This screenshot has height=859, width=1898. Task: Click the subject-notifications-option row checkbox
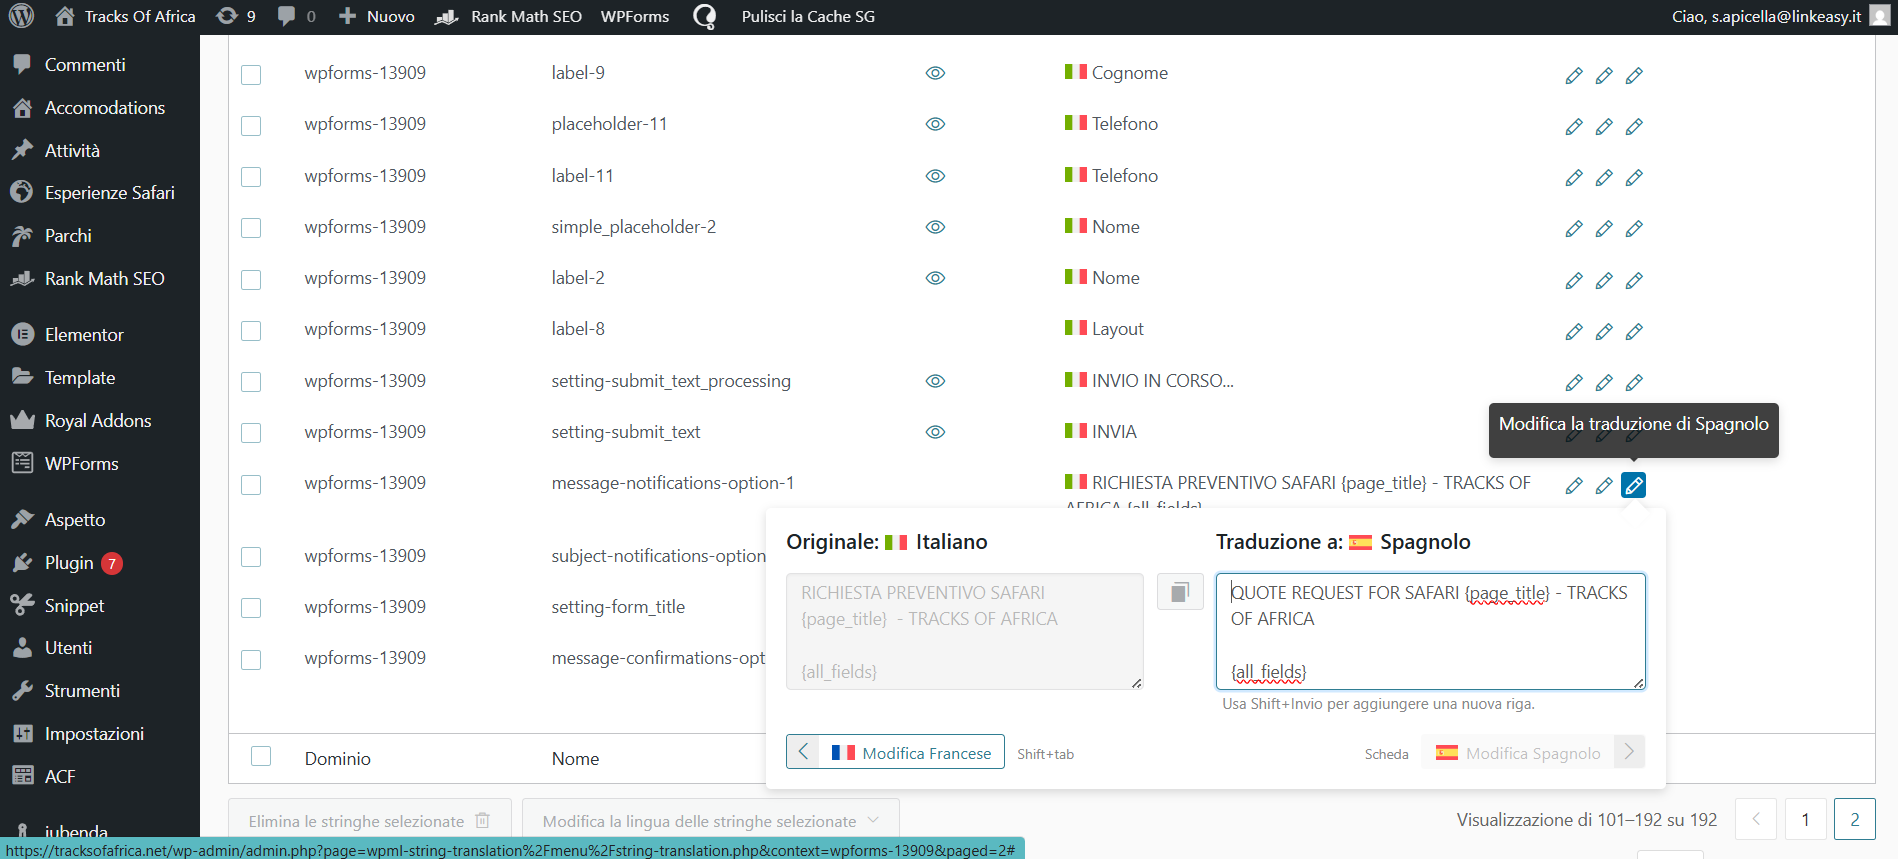coord(251,557)
